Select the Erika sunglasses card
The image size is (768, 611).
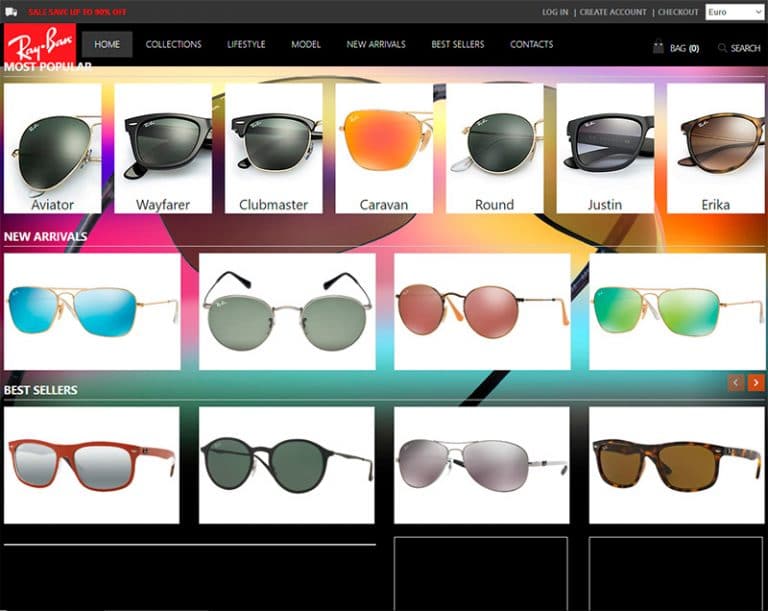click(x=716, y=148)
